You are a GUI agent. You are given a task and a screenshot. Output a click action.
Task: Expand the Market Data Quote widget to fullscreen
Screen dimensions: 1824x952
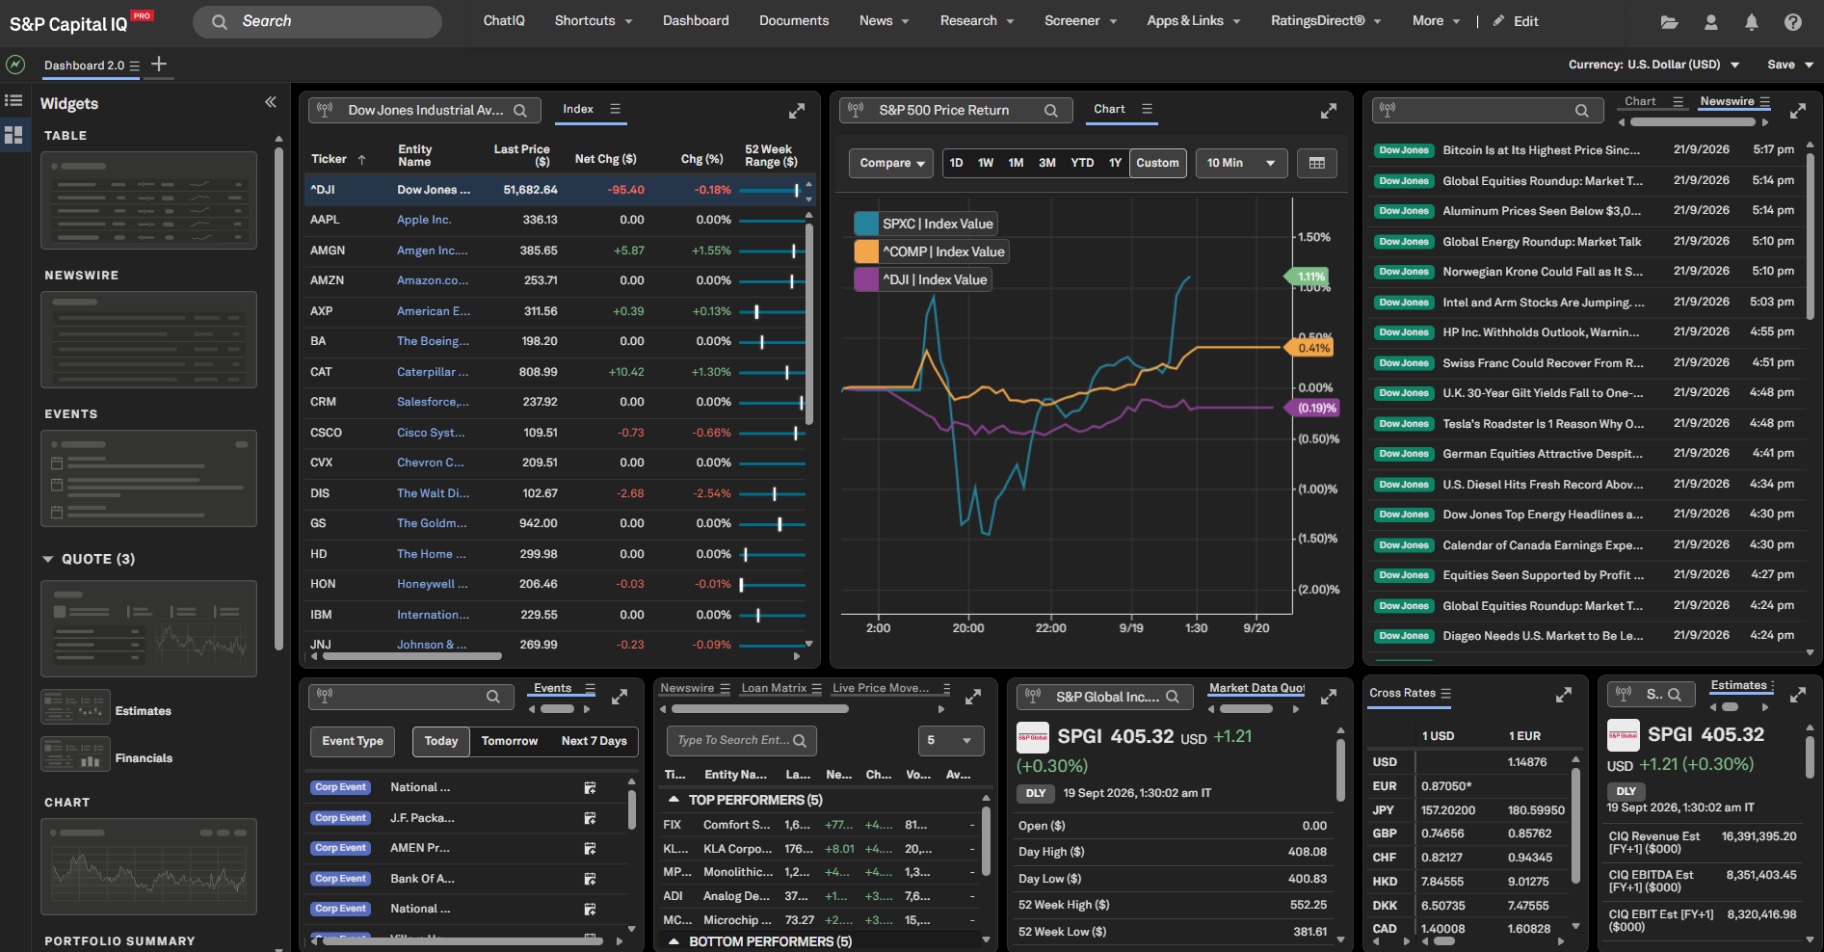coord(1329,696)
